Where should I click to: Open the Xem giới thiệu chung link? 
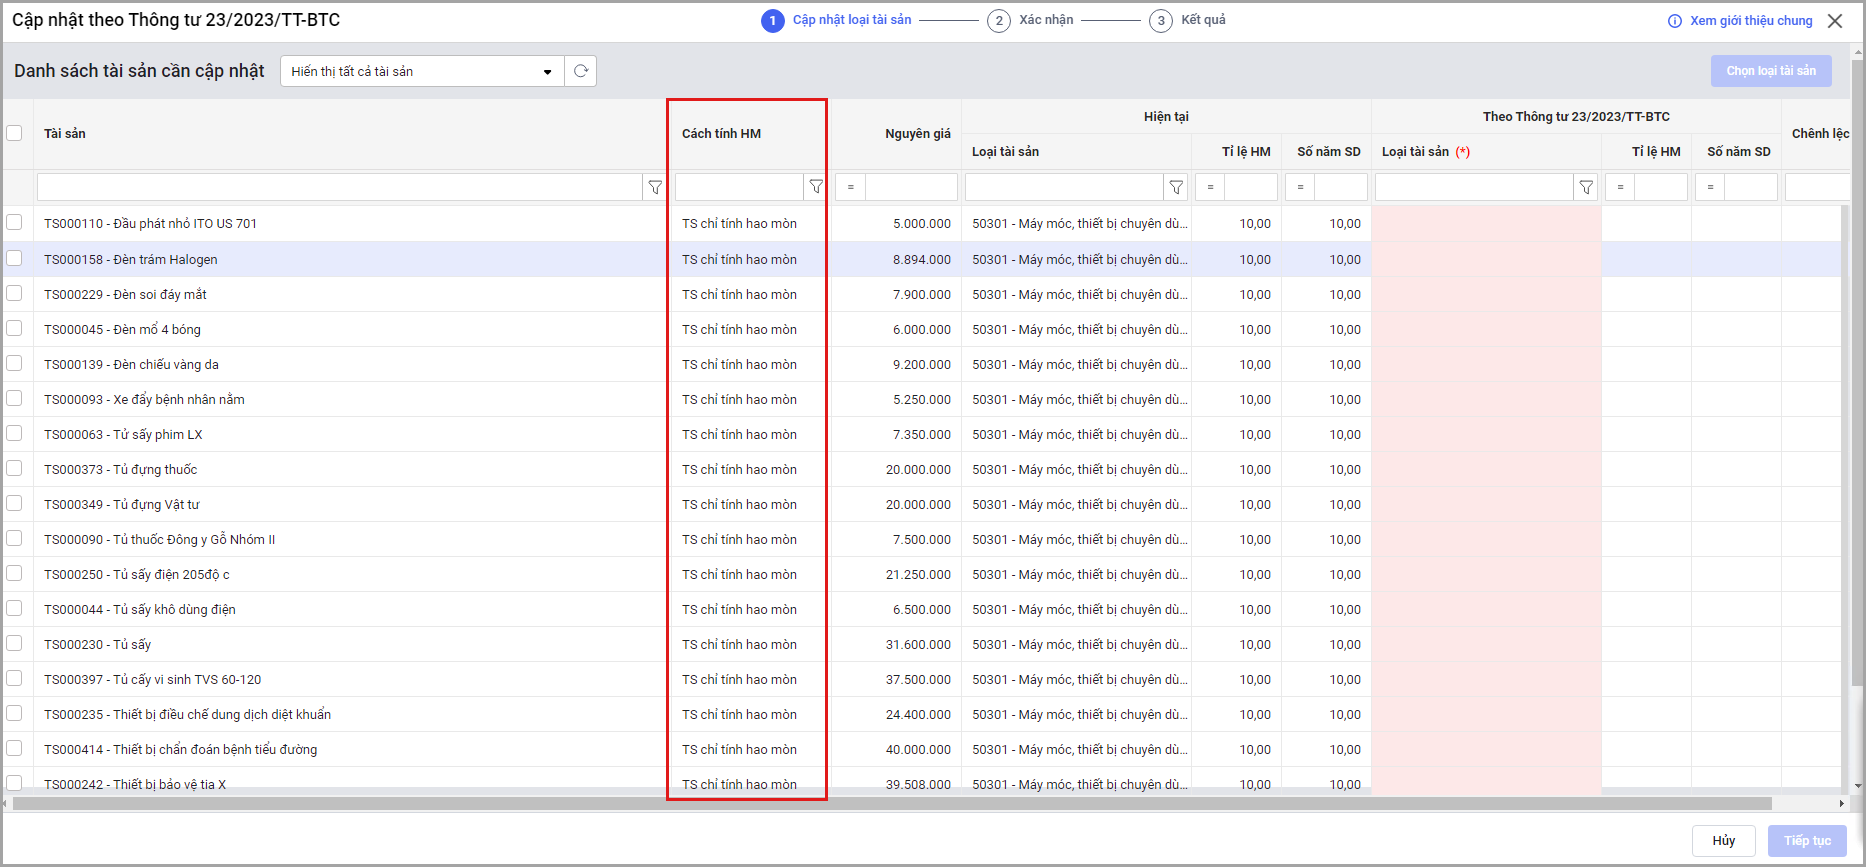coord(1751,21)
